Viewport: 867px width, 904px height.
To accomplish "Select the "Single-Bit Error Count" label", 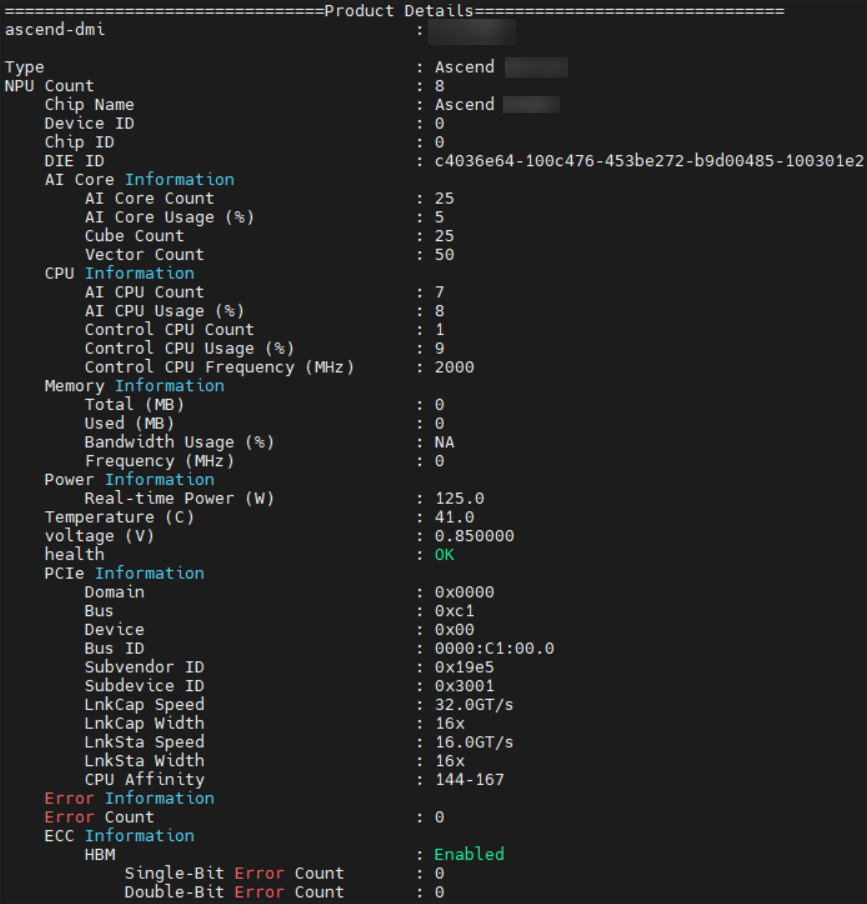I will [x=234, y=873].
